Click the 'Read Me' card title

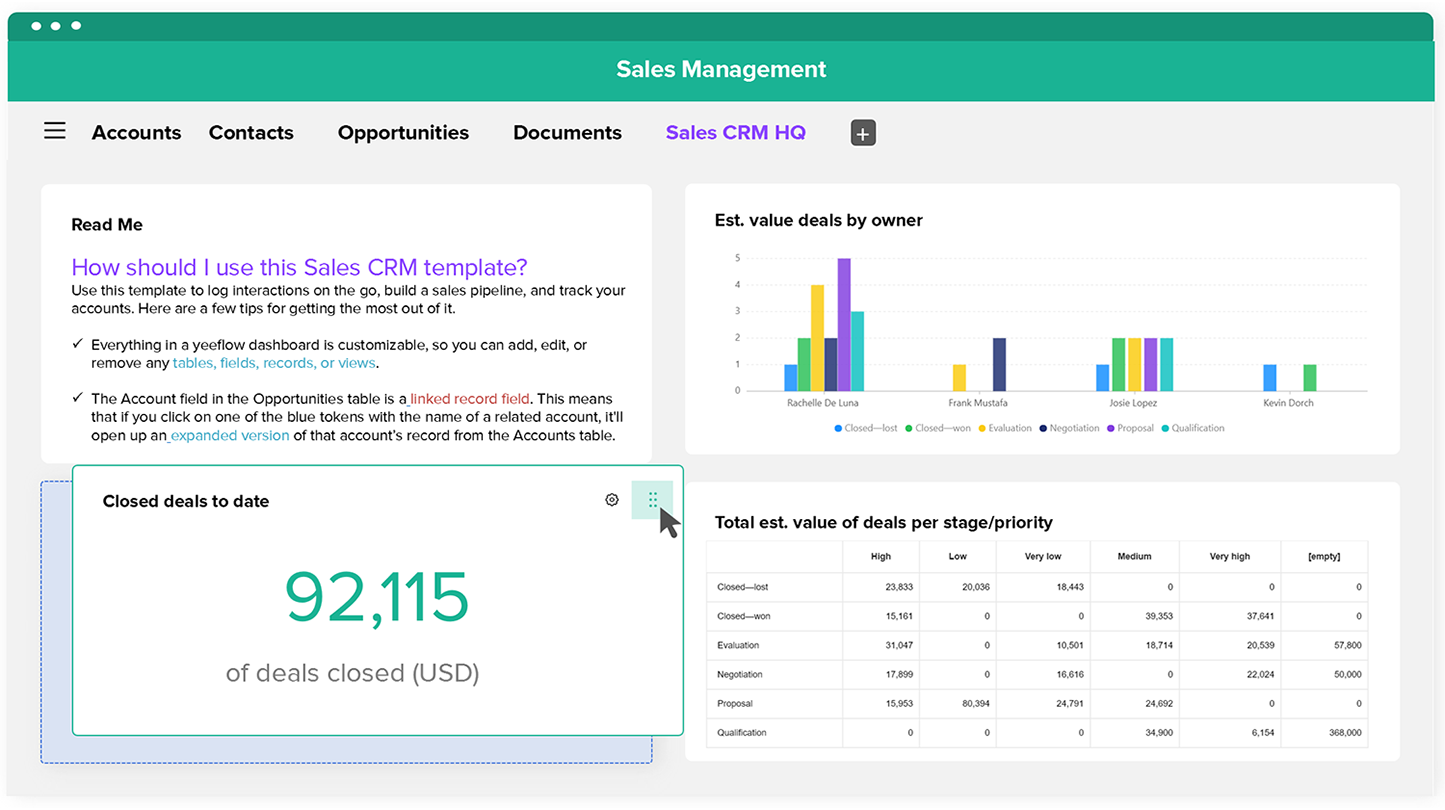pos(107,225)
